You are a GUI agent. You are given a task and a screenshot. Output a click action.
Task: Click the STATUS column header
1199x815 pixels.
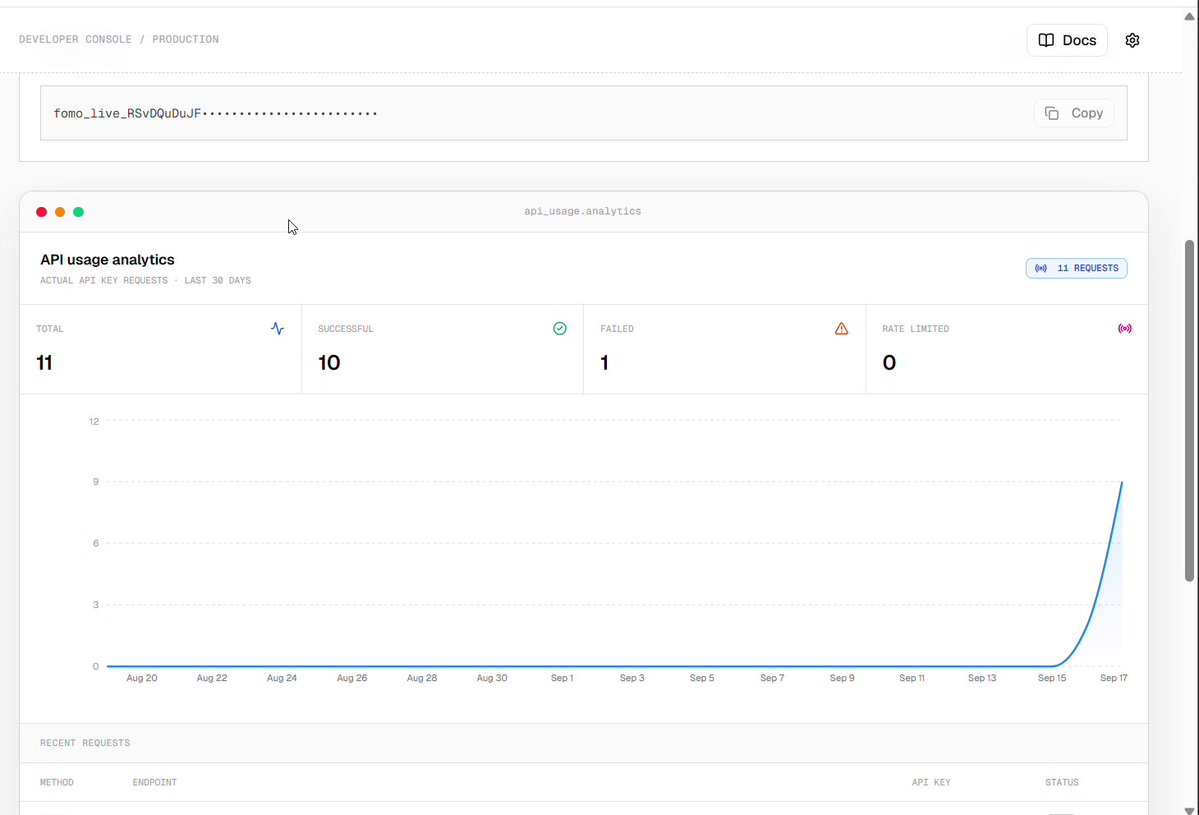[x=1062, y=782]
